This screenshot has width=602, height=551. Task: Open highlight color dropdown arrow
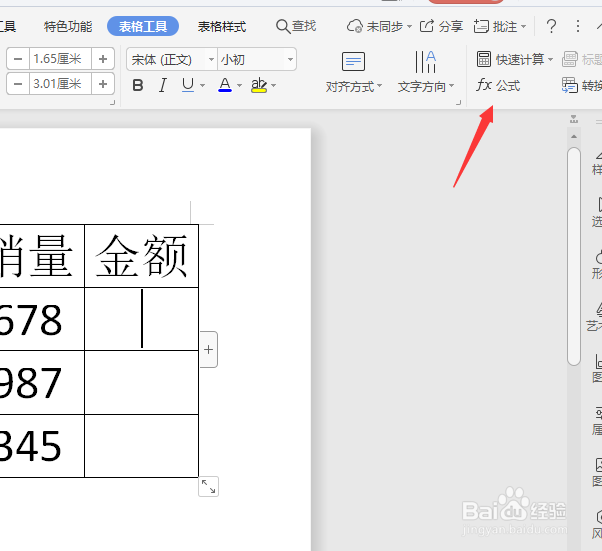pos(273,85)
